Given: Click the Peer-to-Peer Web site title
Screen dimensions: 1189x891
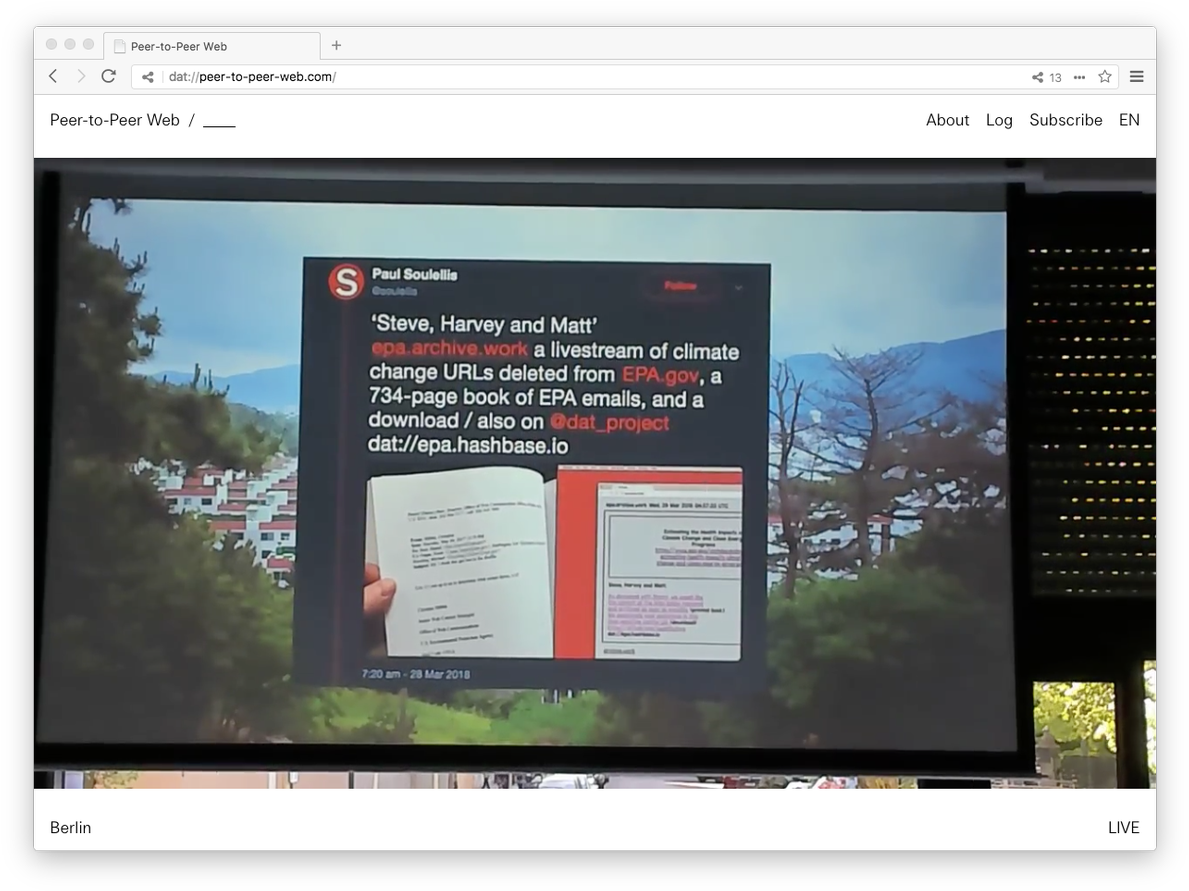Looking at the screenshot, I should pos(115,120).
